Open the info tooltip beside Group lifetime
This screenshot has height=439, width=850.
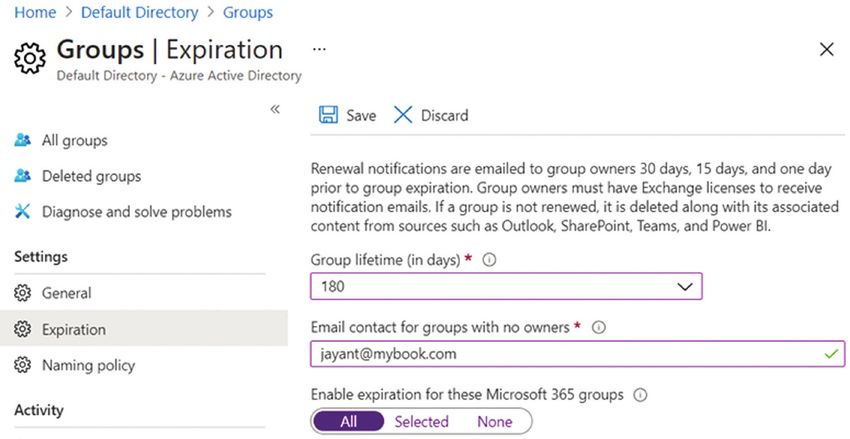(x=489, y=260)
